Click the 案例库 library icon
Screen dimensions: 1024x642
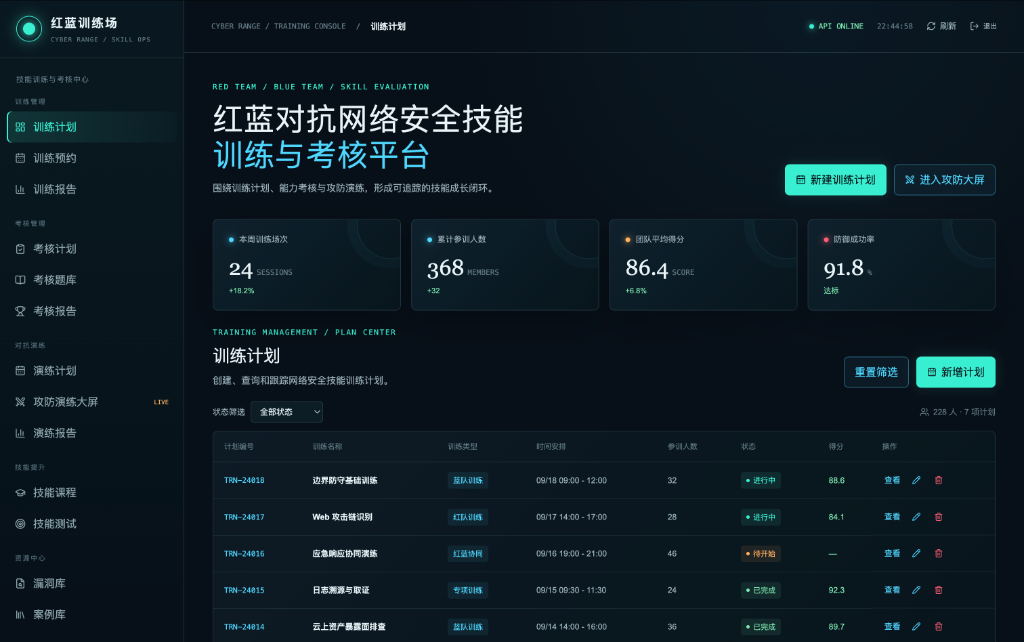point(20,615)
